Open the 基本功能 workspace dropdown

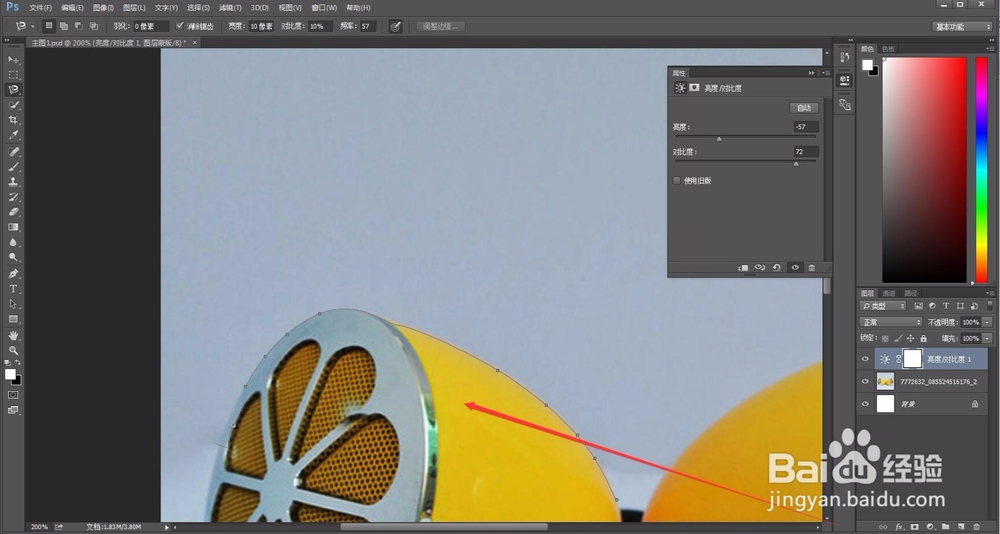(x=962, y=27)
